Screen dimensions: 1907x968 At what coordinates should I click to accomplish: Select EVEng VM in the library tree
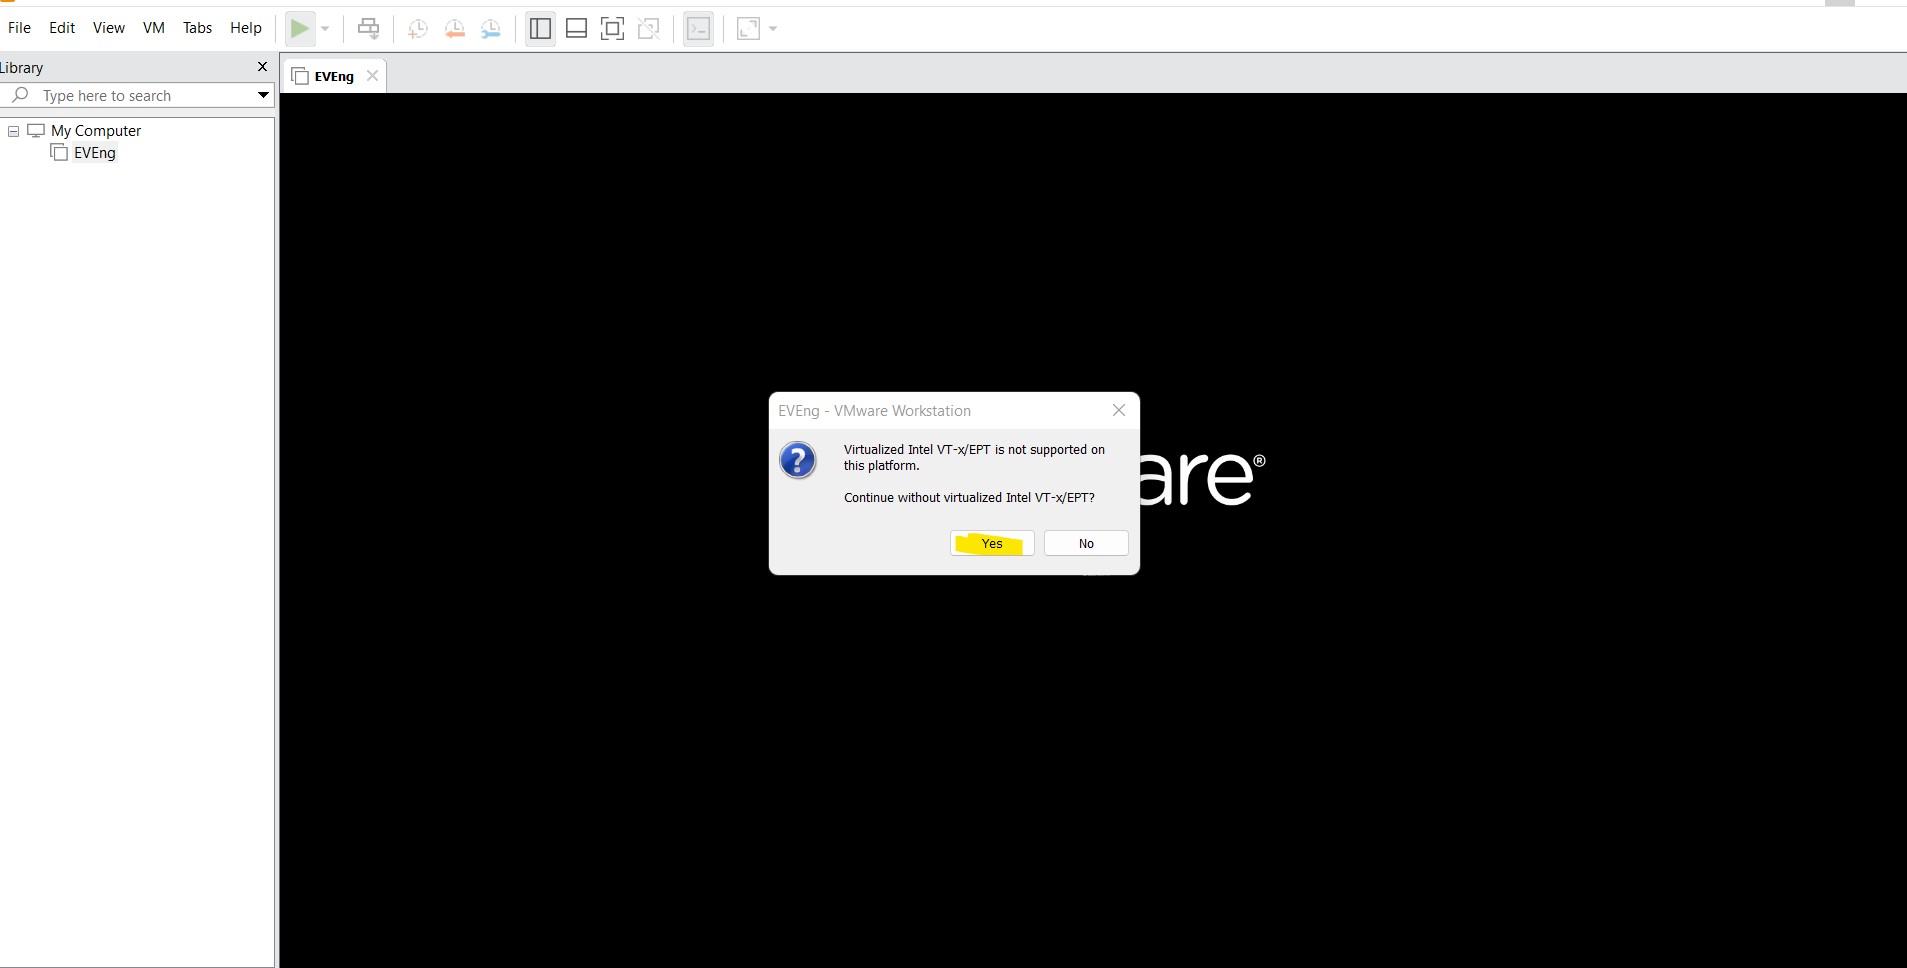point(95,153)
